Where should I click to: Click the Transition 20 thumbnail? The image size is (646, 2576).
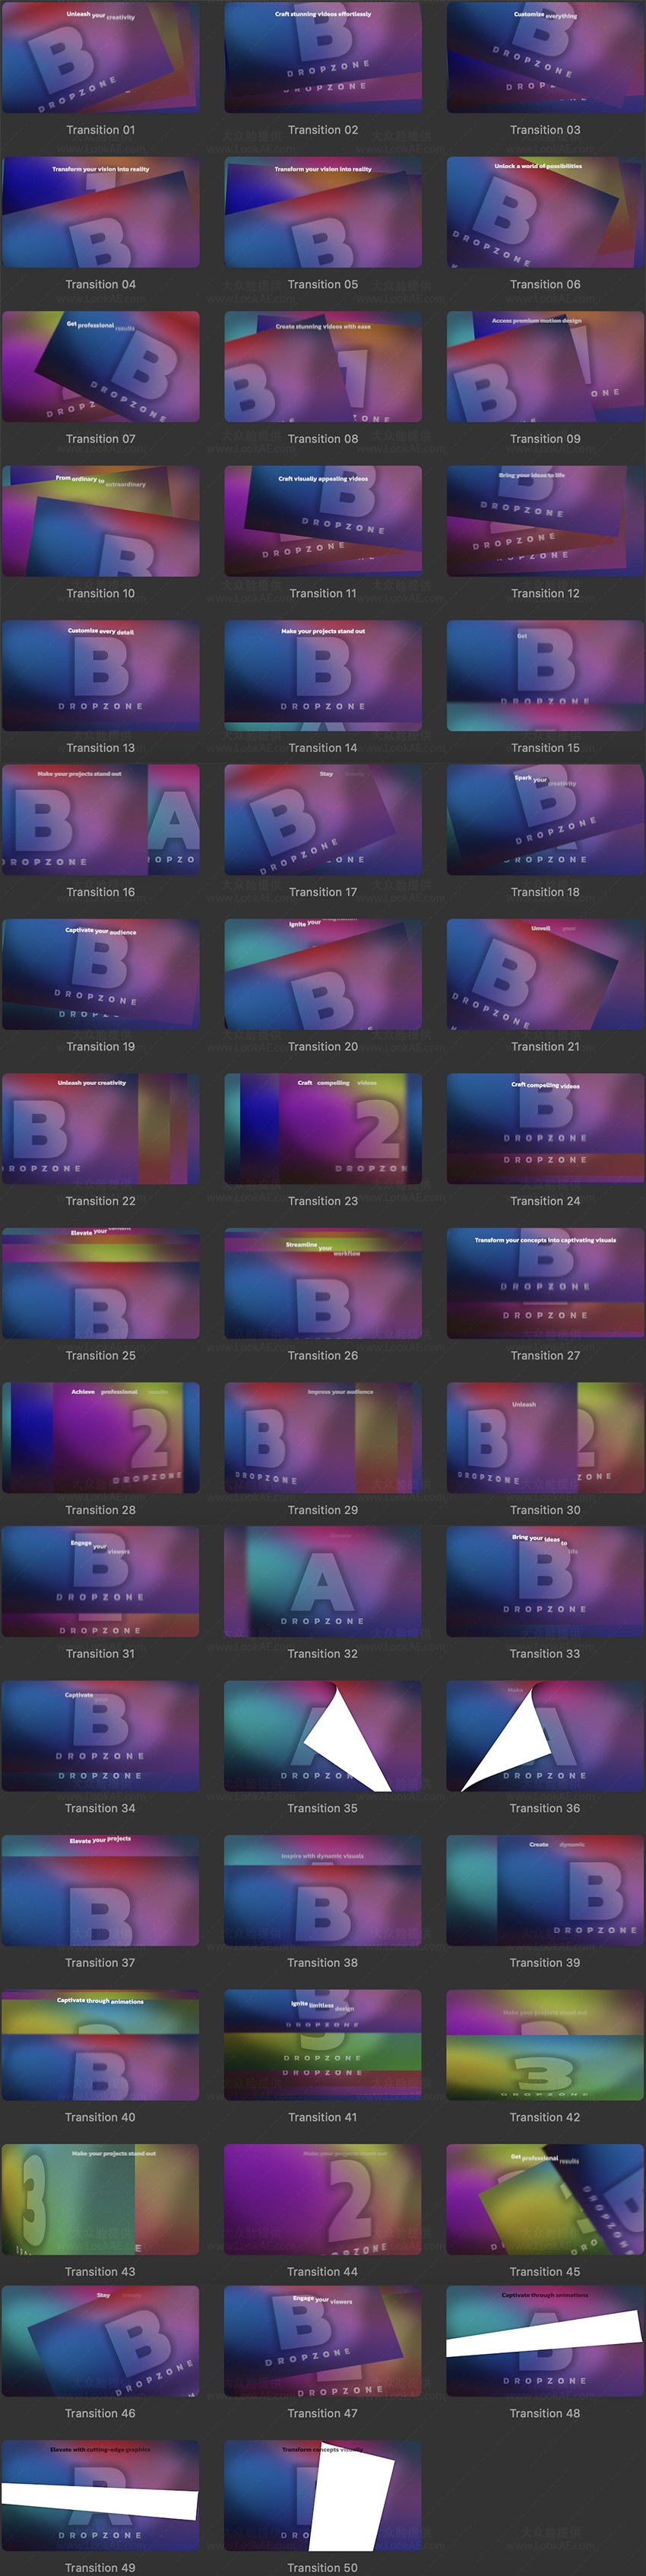tap(323, 974)
